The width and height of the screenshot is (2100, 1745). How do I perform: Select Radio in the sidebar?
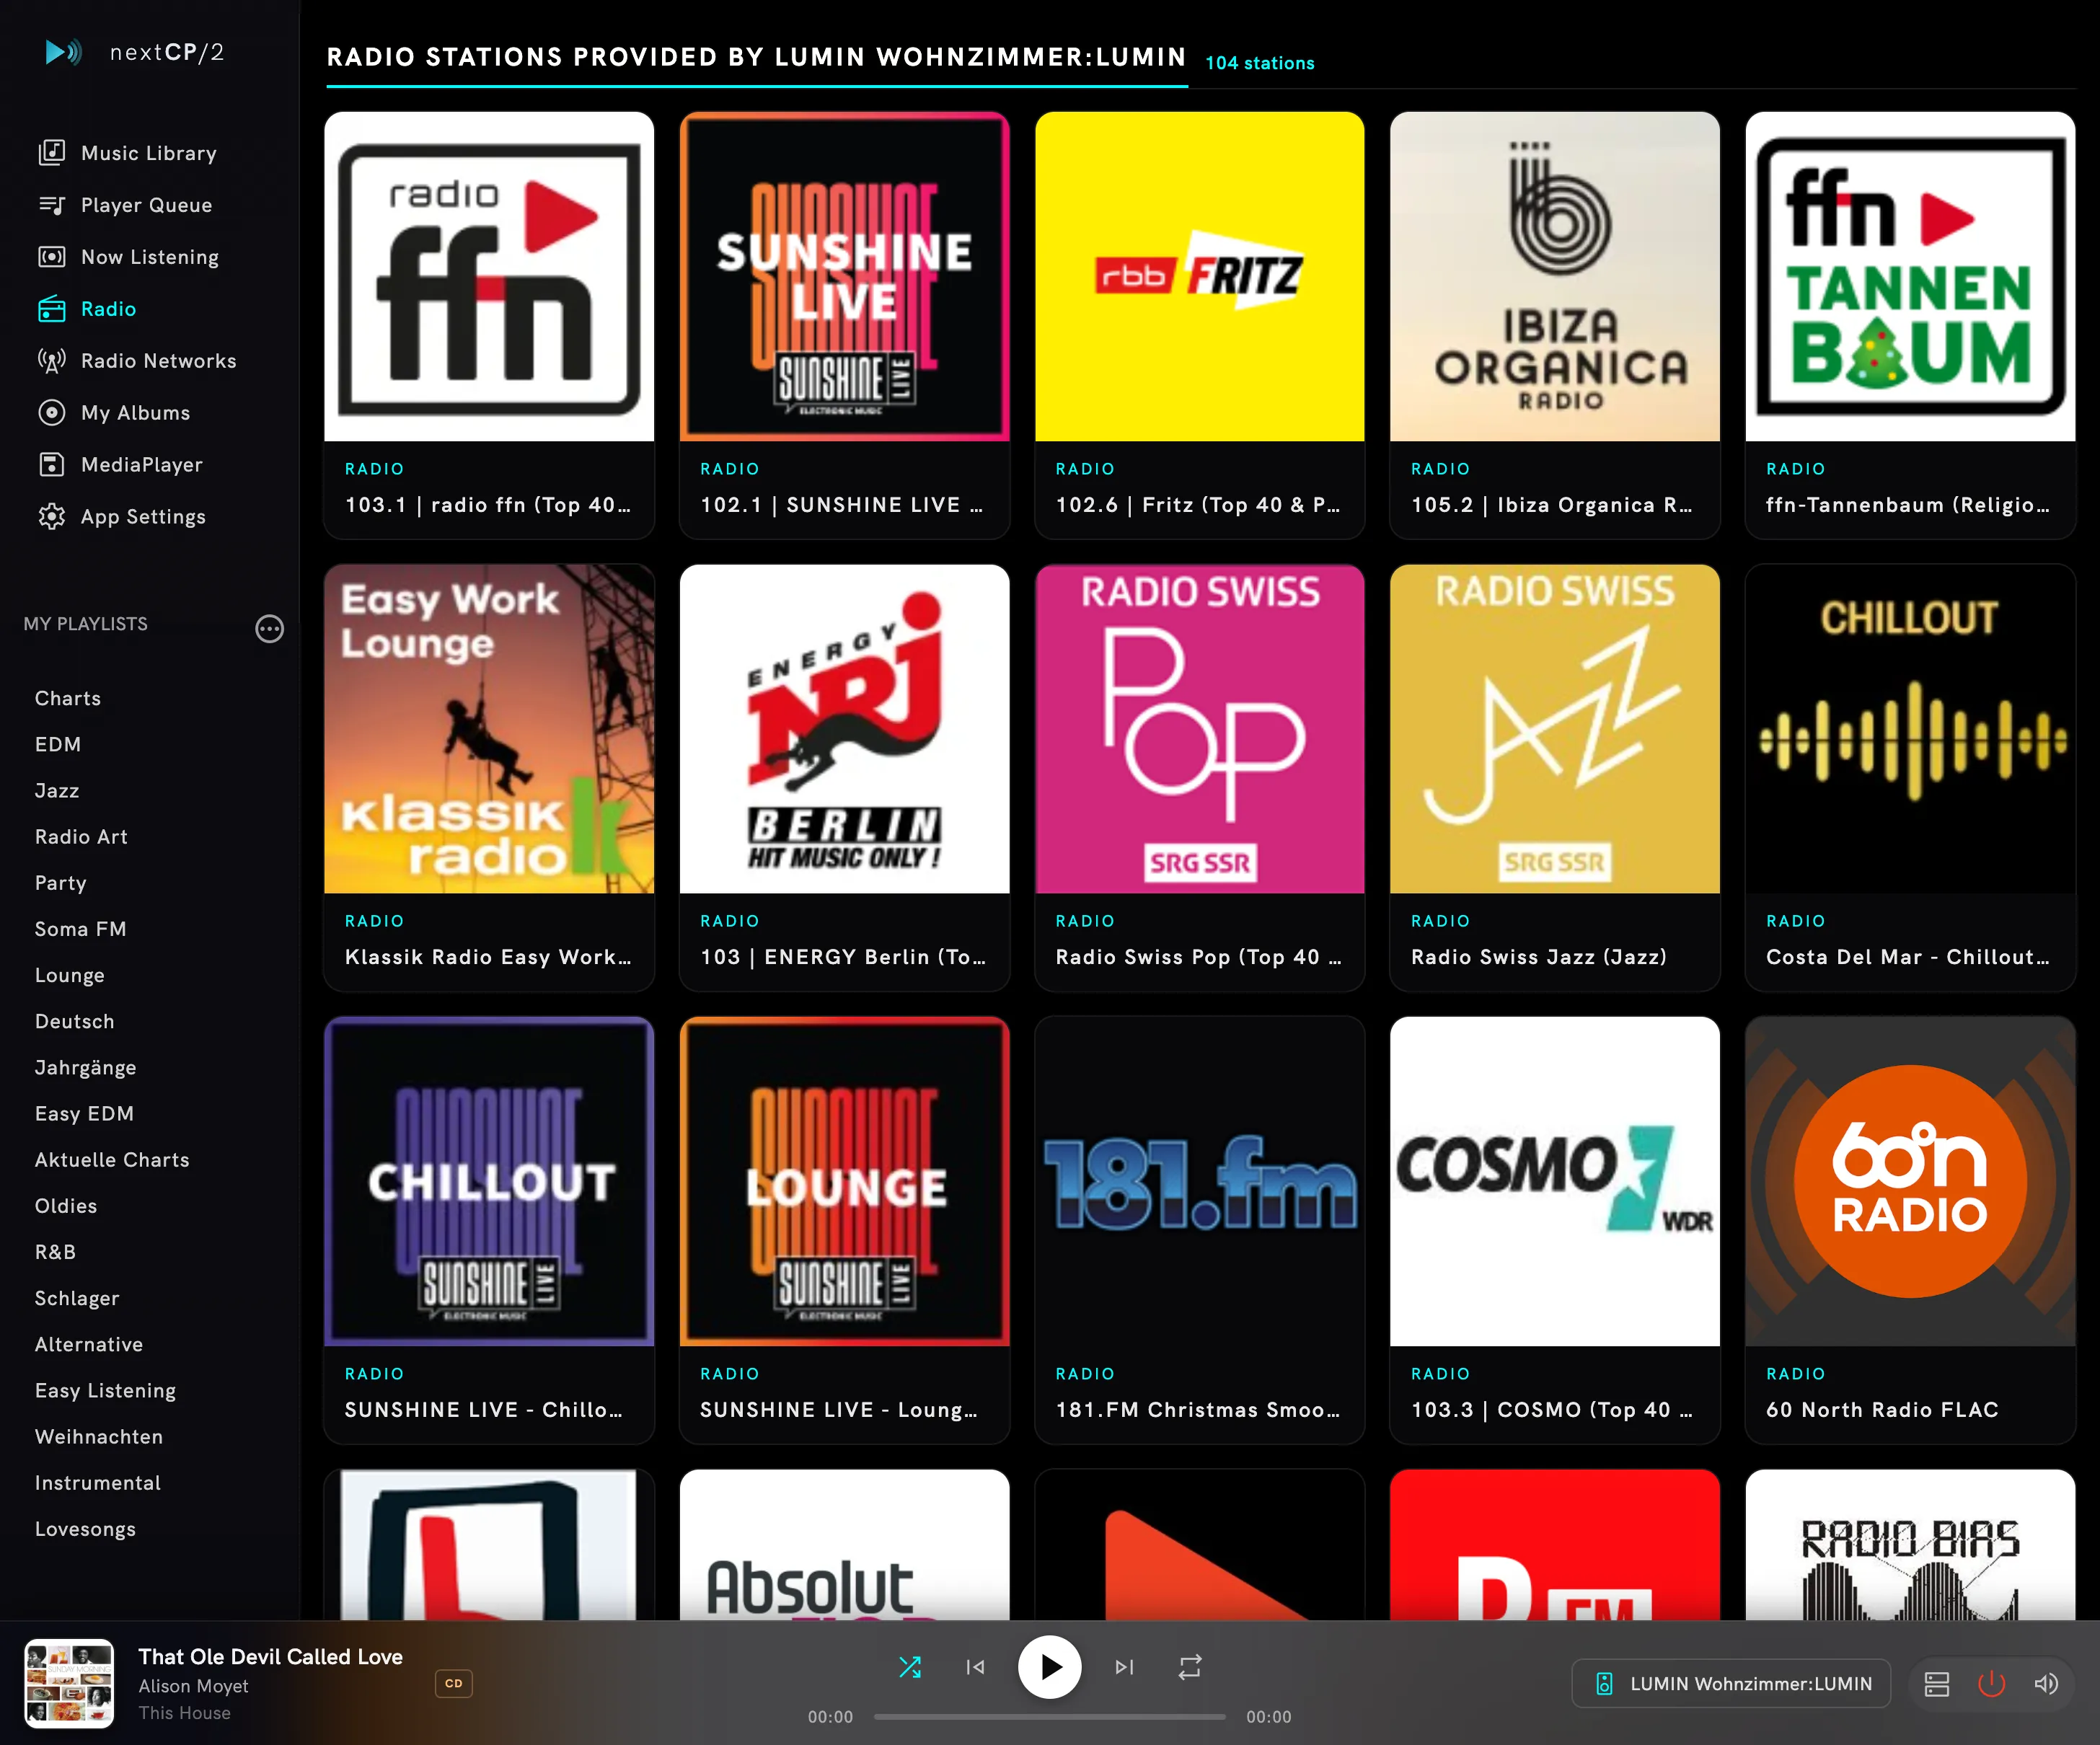pyautogui.click(x=87, y=309)
